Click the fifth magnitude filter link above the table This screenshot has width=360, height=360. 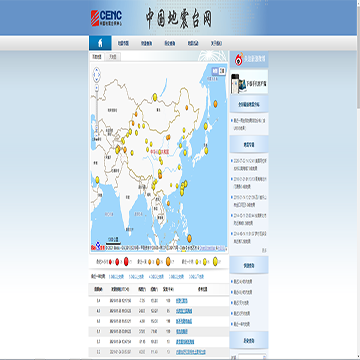coord(196,277)
